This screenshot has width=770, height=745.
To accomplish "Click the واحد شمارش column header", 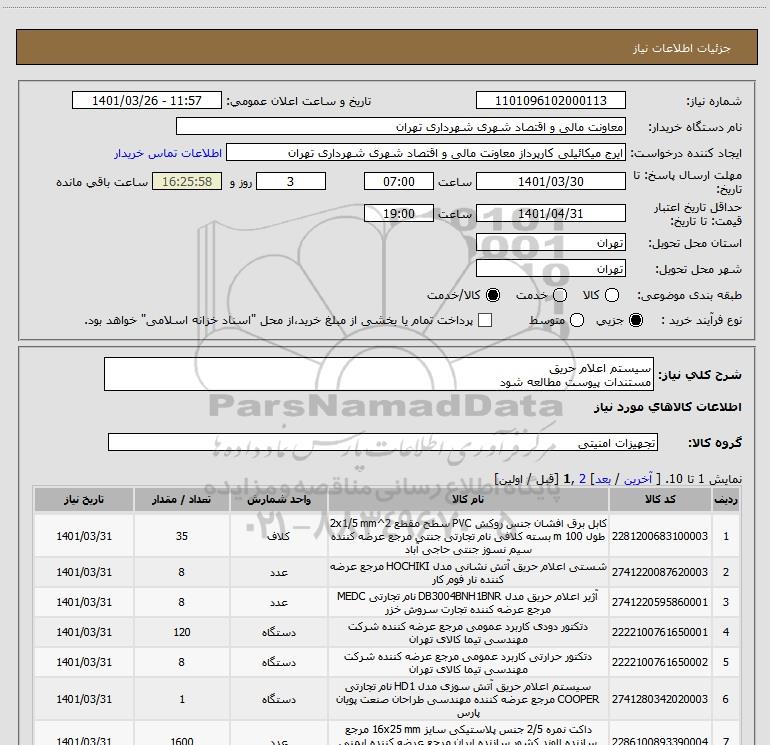I will tap(278, 499).
